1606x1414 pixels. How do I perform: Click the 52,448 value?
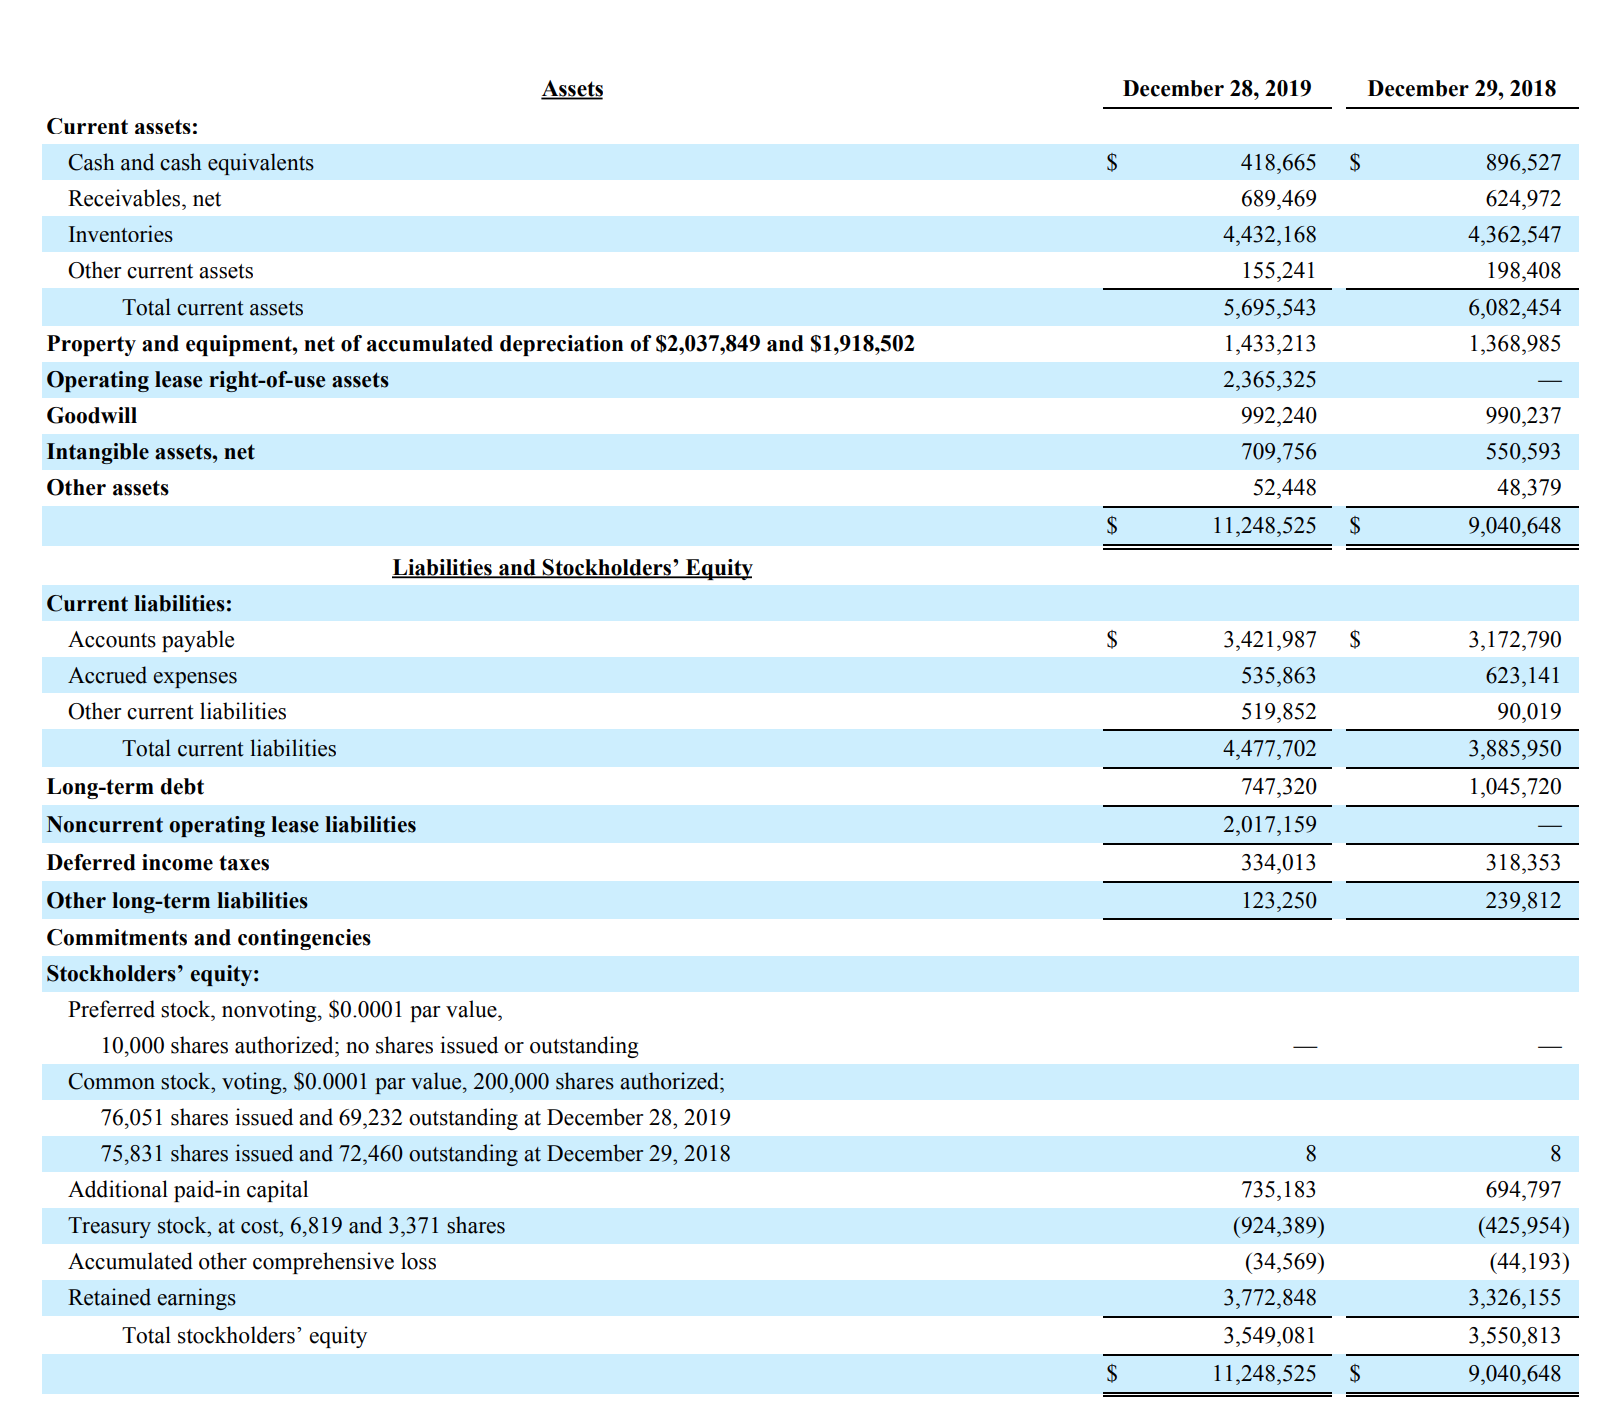point(1284,488)
